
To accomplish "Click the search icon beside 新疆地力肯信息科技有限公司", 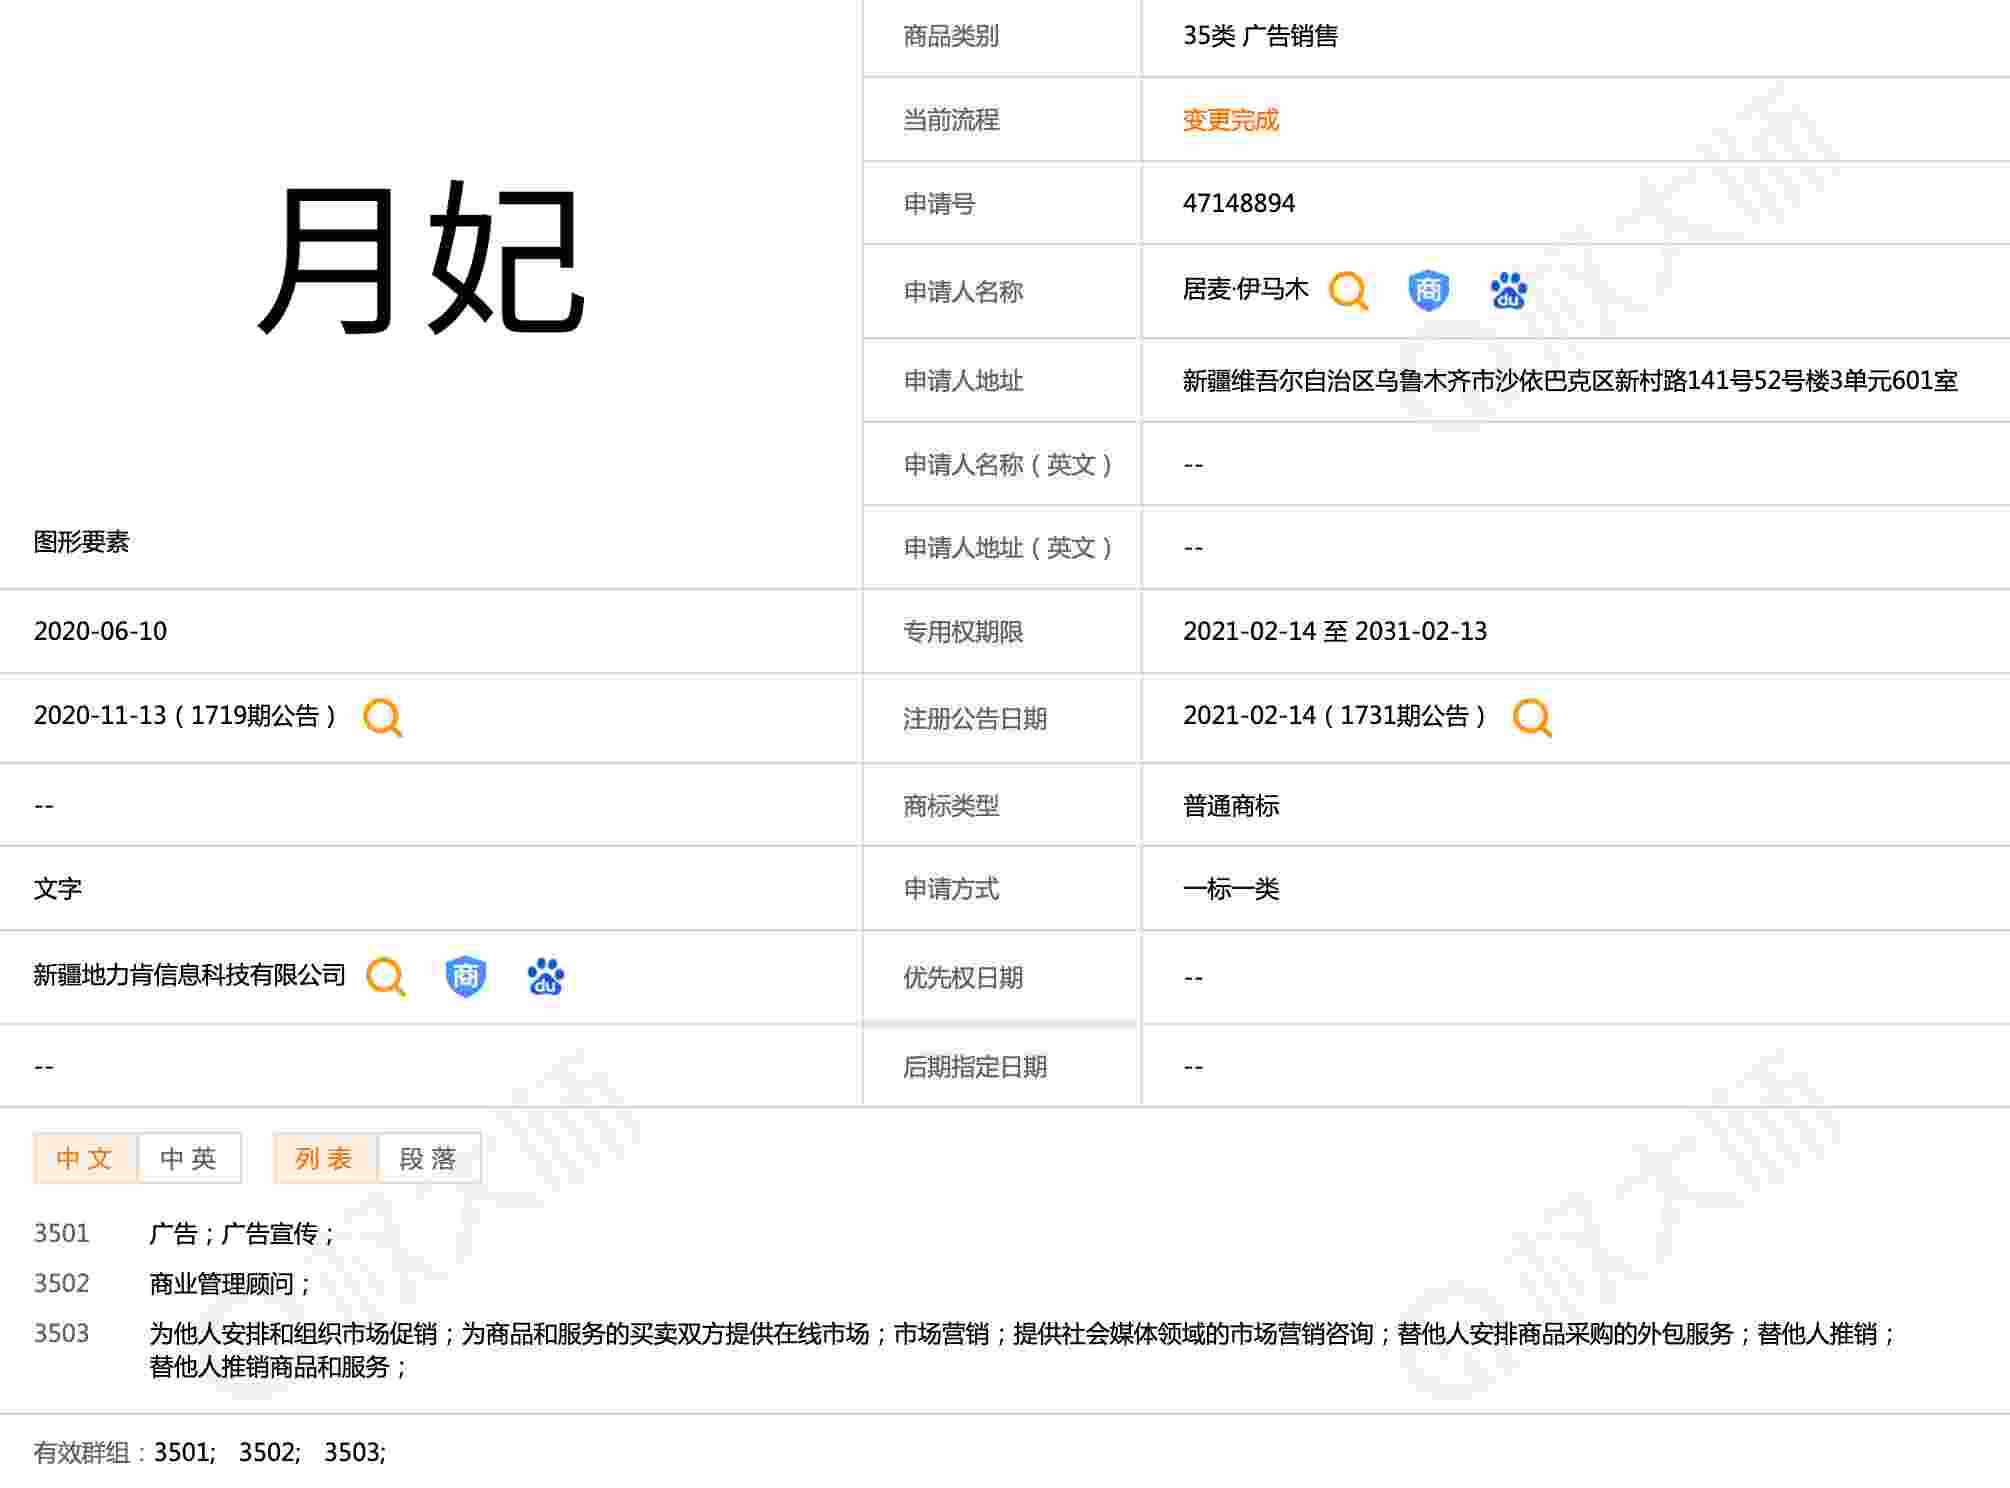I will 386,977.
